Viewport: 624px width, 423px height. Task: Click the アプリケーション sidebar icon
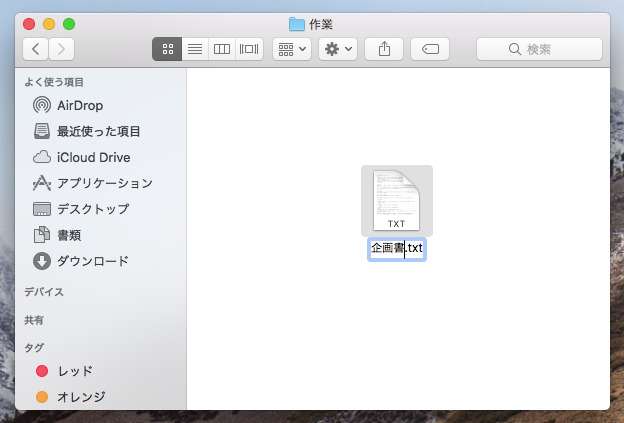(42, 183)
